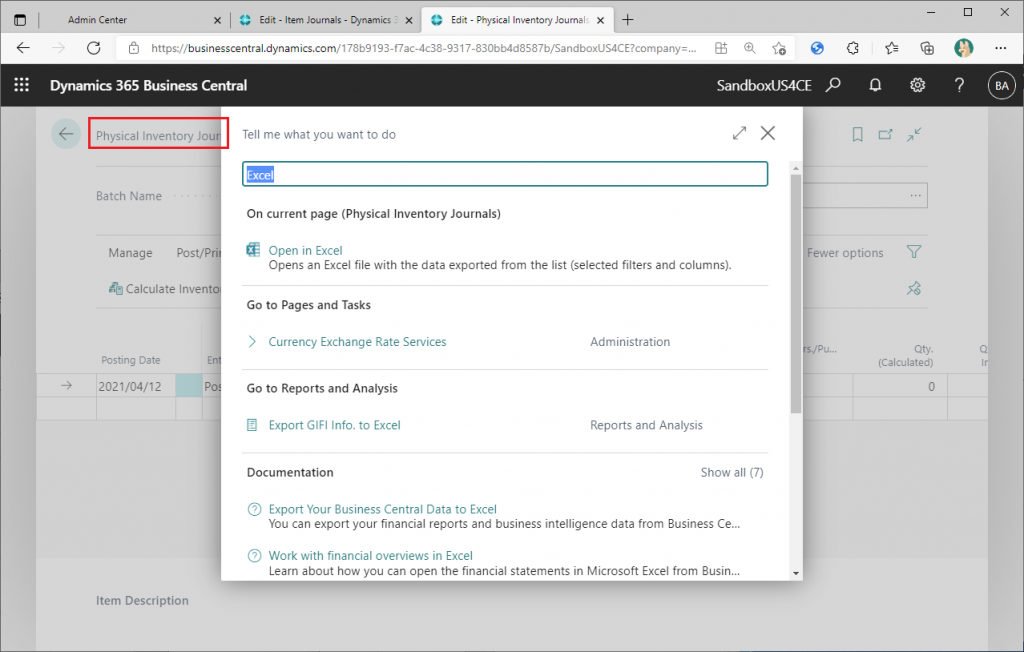The height and width of the screenshot is (652, 1024).
Task: Click the Posting Date cell 2021/04/12
Action: point(136,386)
